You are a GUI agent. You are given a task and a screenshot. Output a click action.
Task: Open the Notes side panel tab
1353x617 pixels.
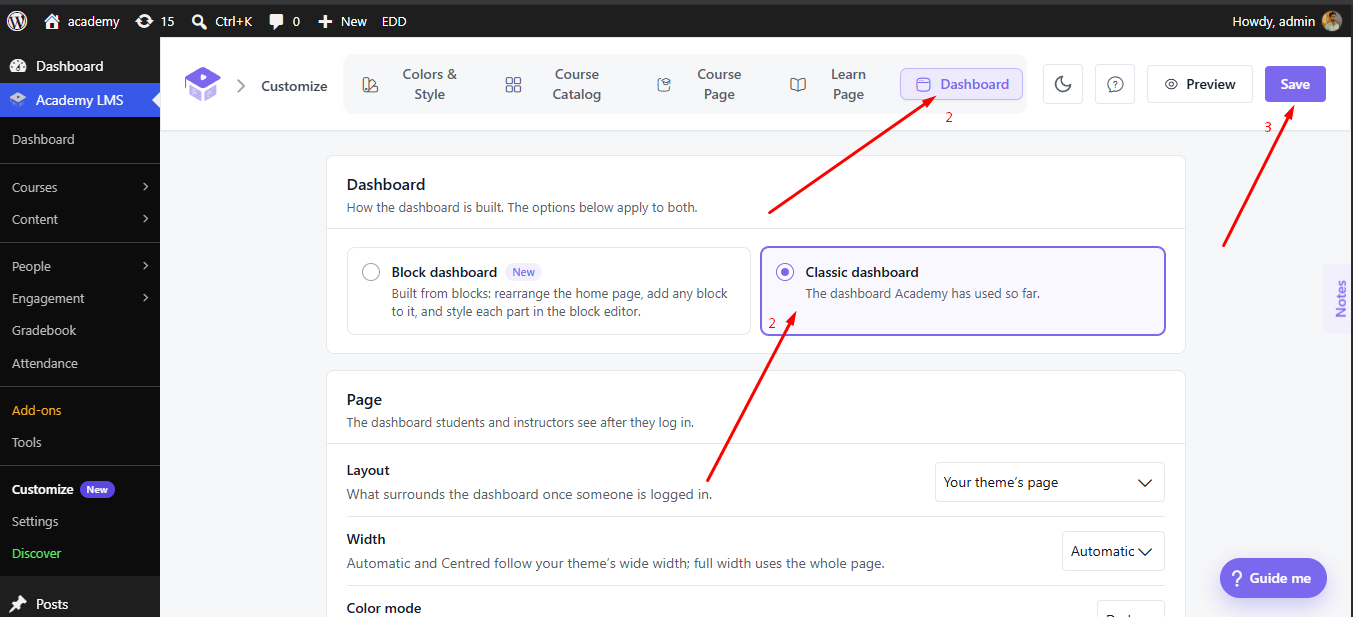[x=1339, y=298]
